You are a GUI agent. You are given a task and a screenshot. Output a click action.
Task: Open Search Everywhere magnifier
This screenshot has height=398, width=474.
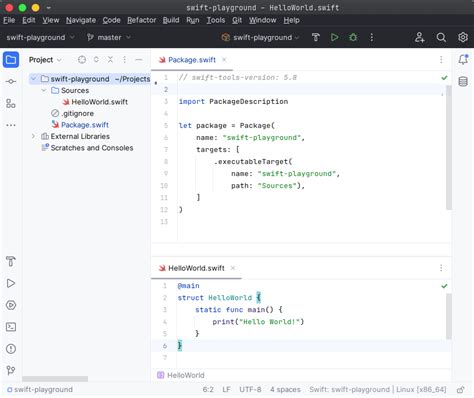point(441,37)
